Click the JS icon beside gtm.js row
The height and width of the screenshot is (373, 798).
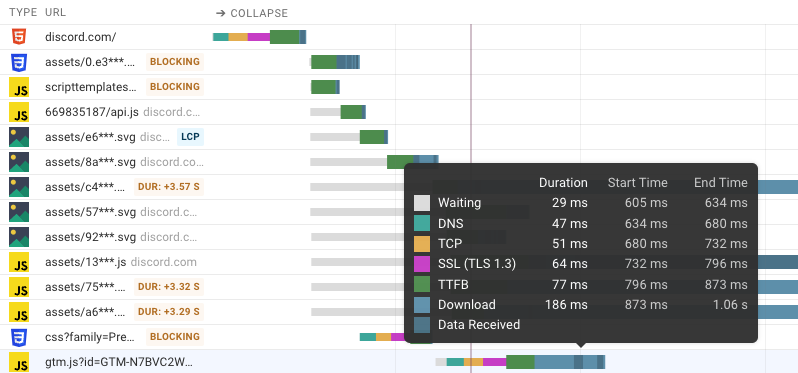pyautogui.click(x=19, y=362)
